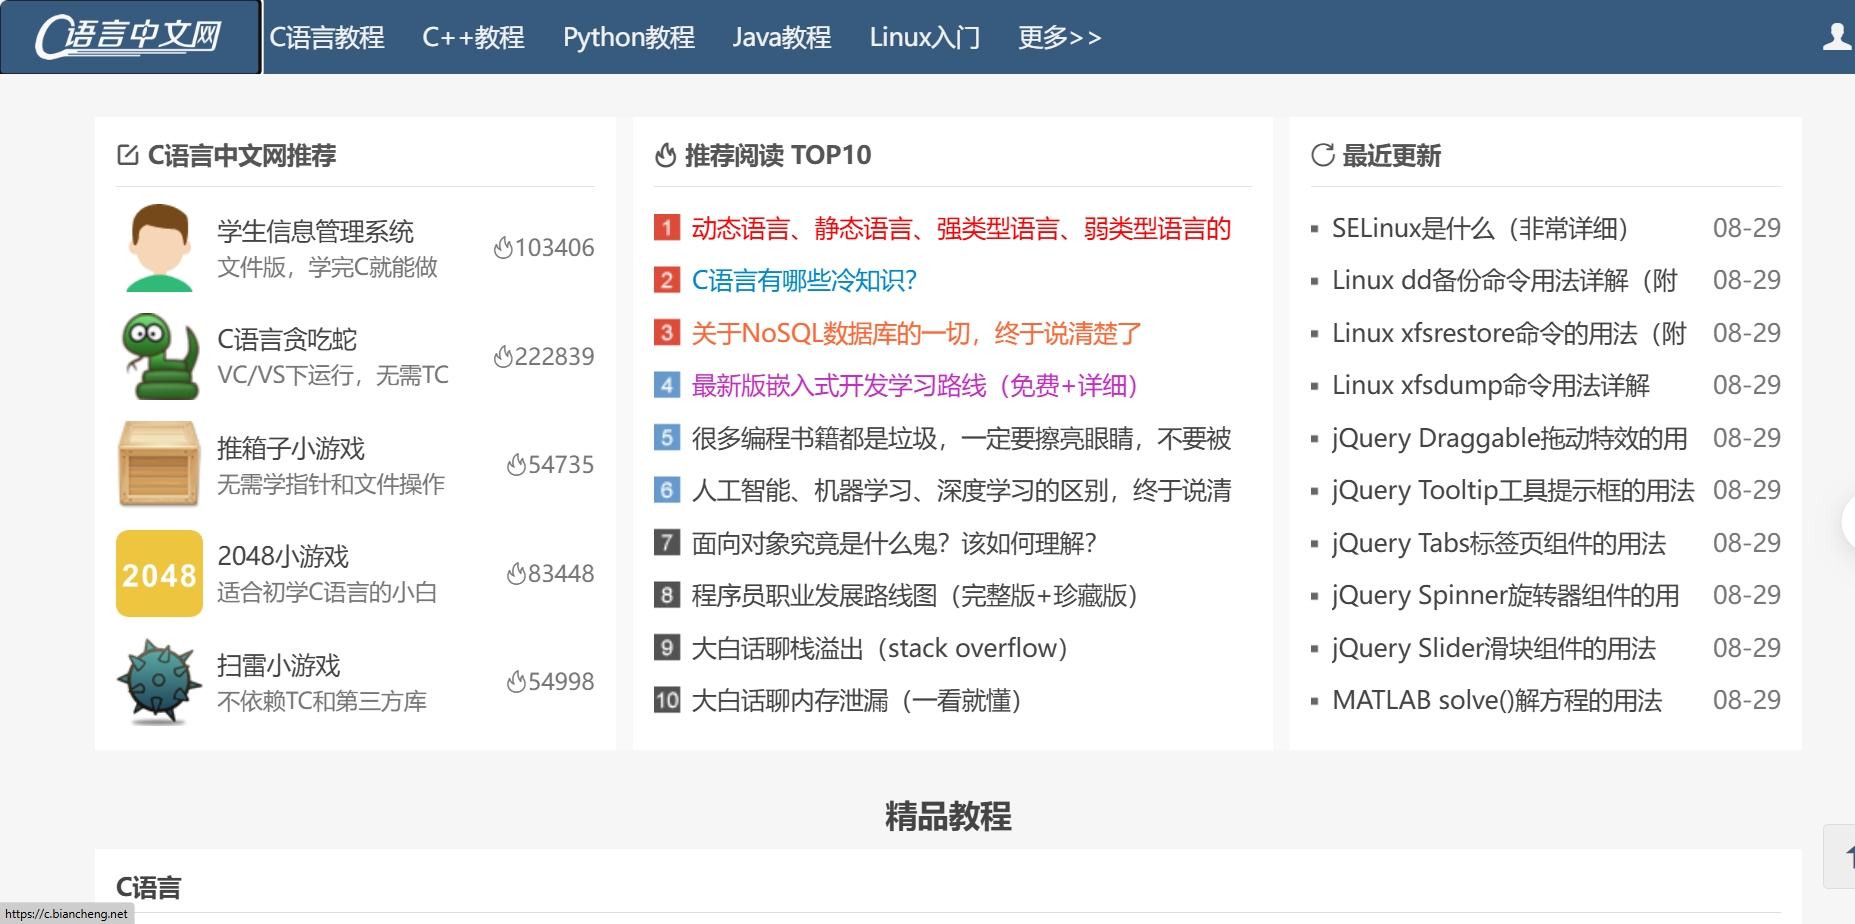Screen dimensions: 1855x924
Task: Click the 关于NoSQL数据库的一切 article link
Action: click(915, 333)
